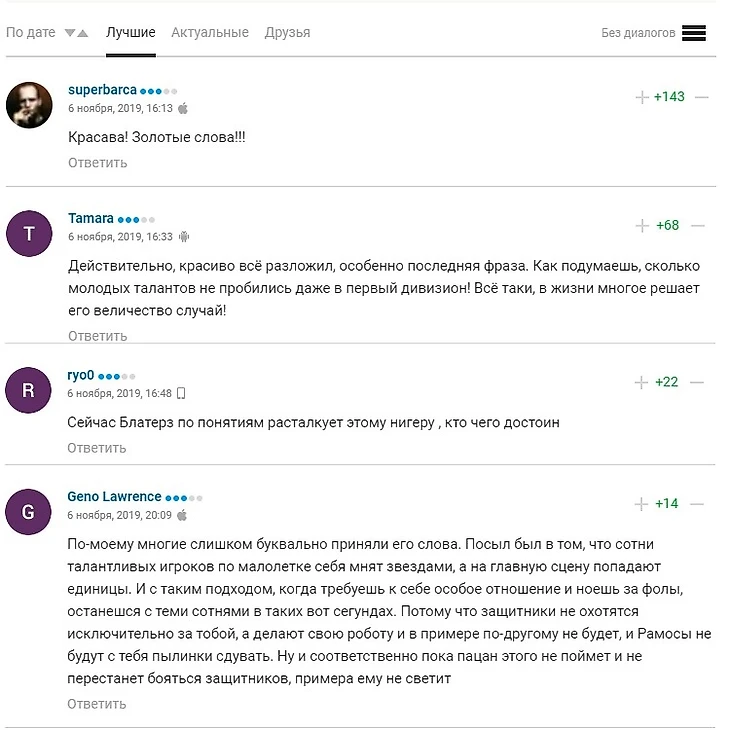This screenshot has height=730, width=730.
Task: Open the Tamara username profile link
Action: coord(91,218)
